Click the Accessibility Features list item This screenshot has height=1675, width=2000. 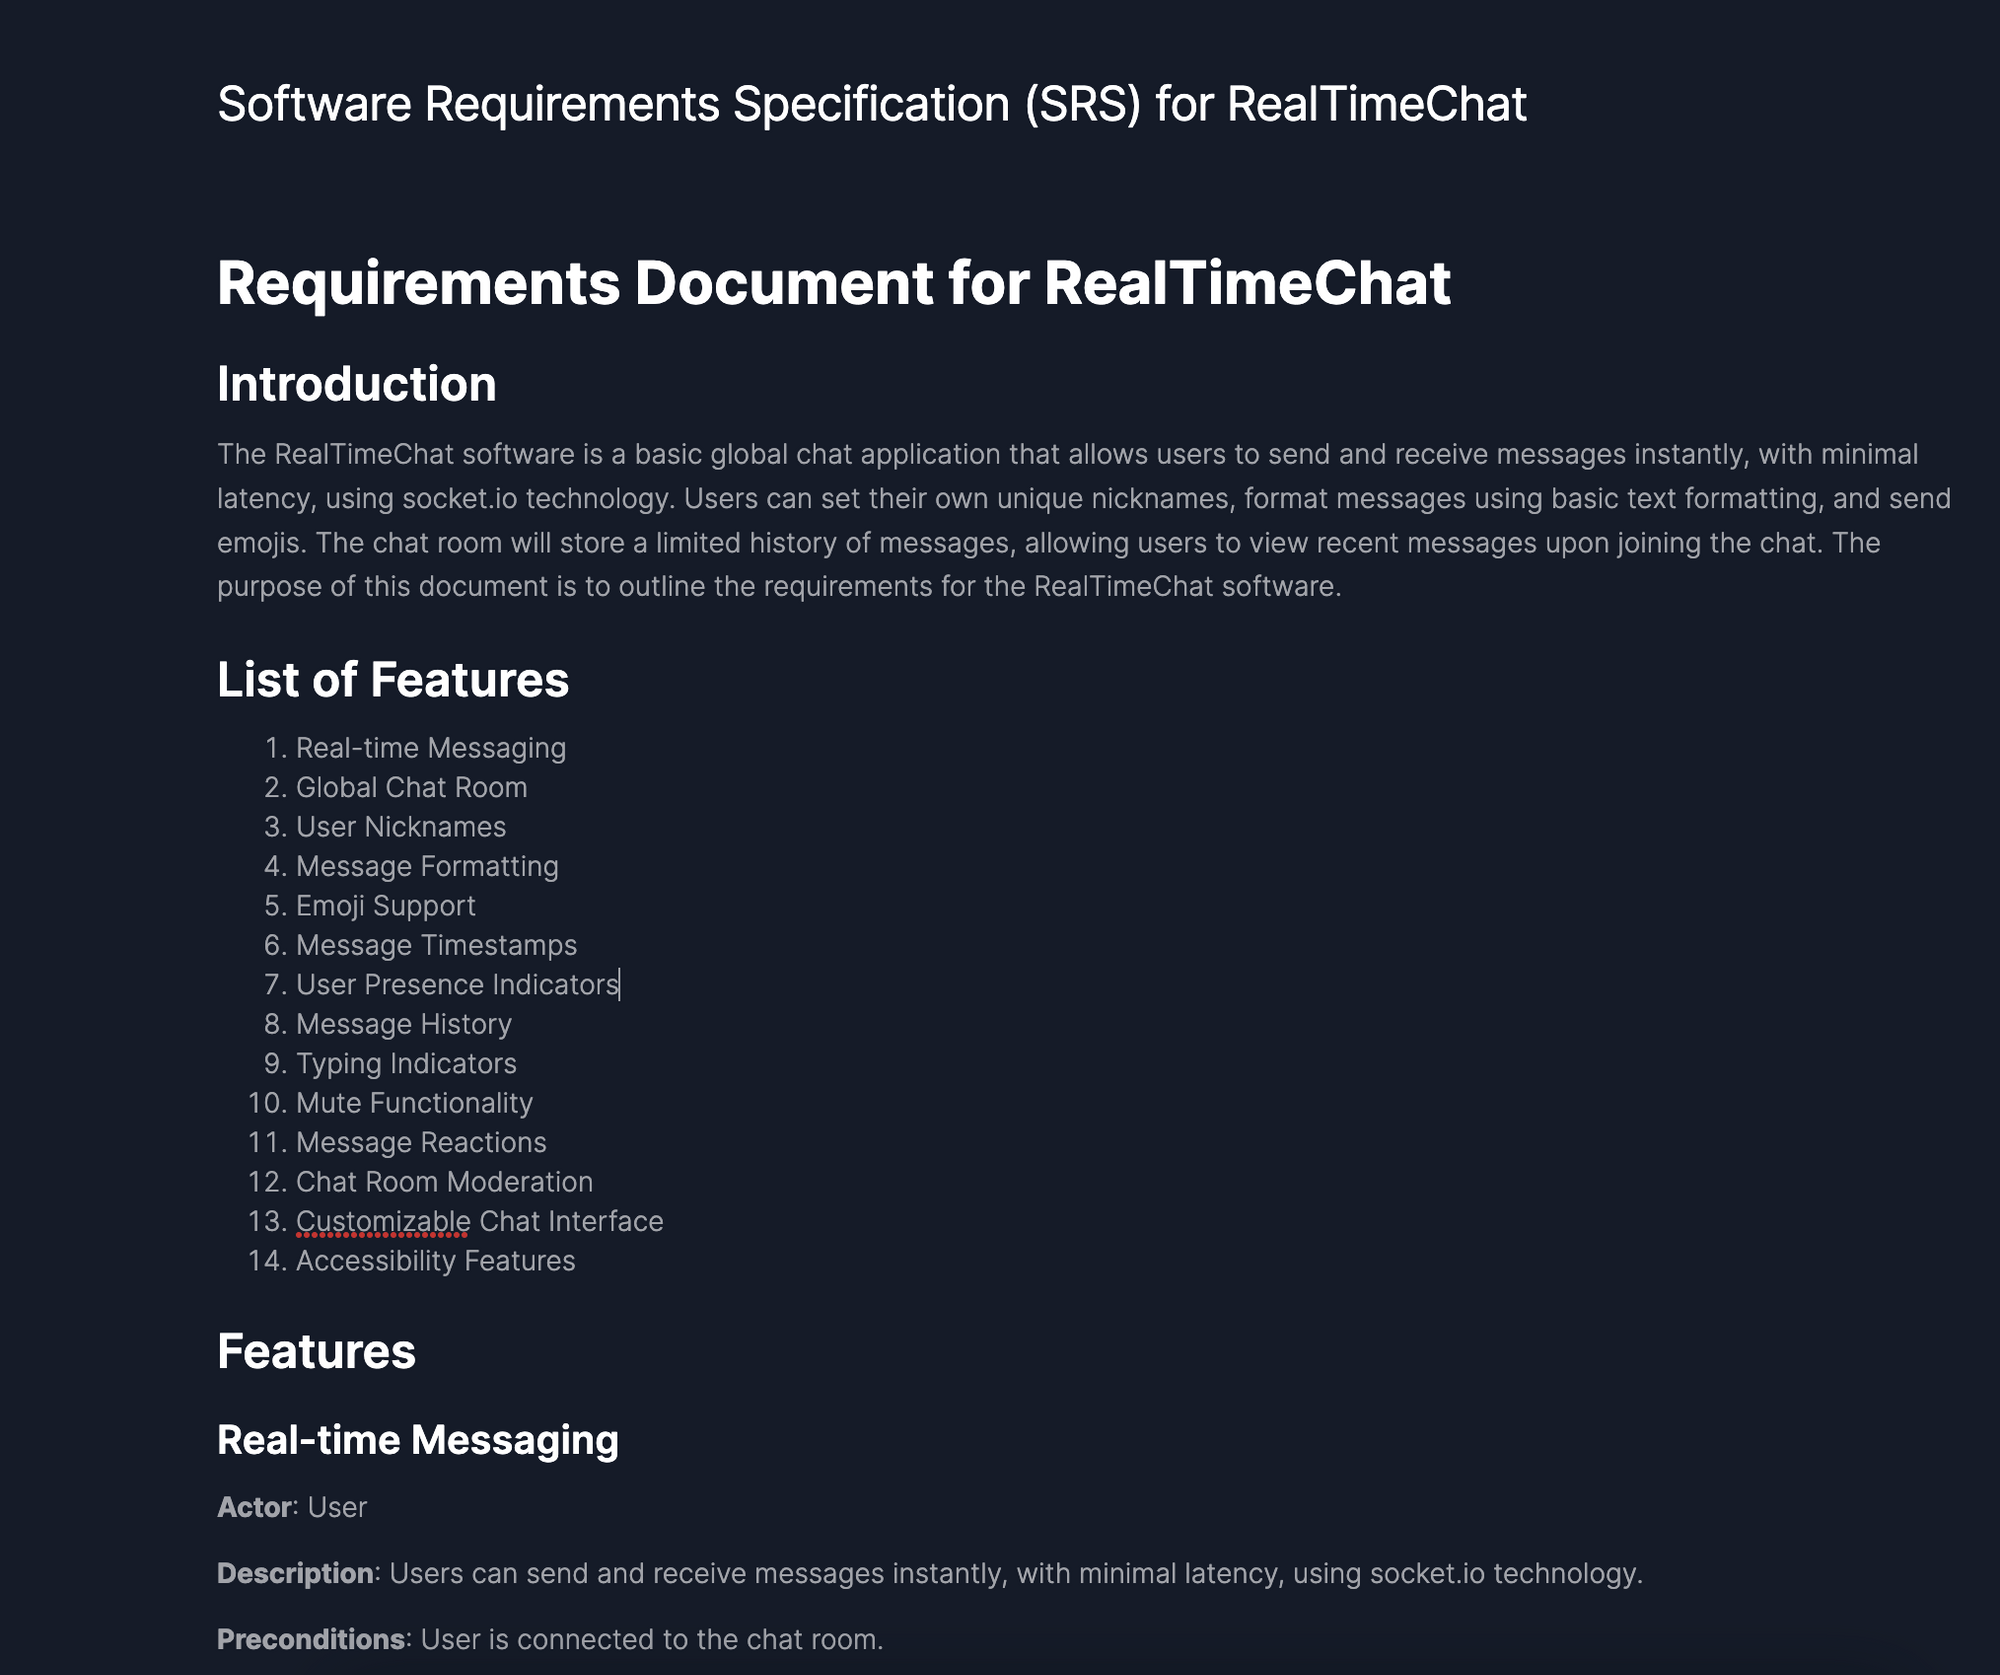coord(435,1260)
